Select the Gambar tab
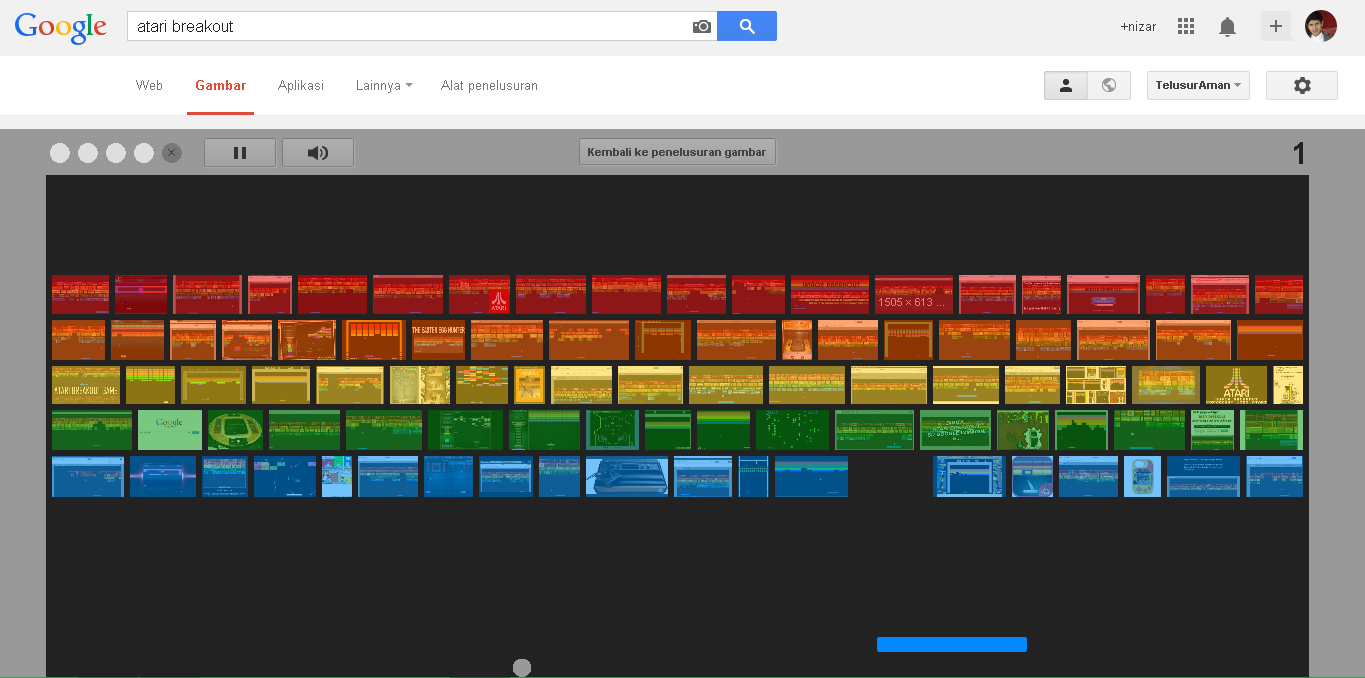This screenshot has width=1365, height=678. [221, 86]
